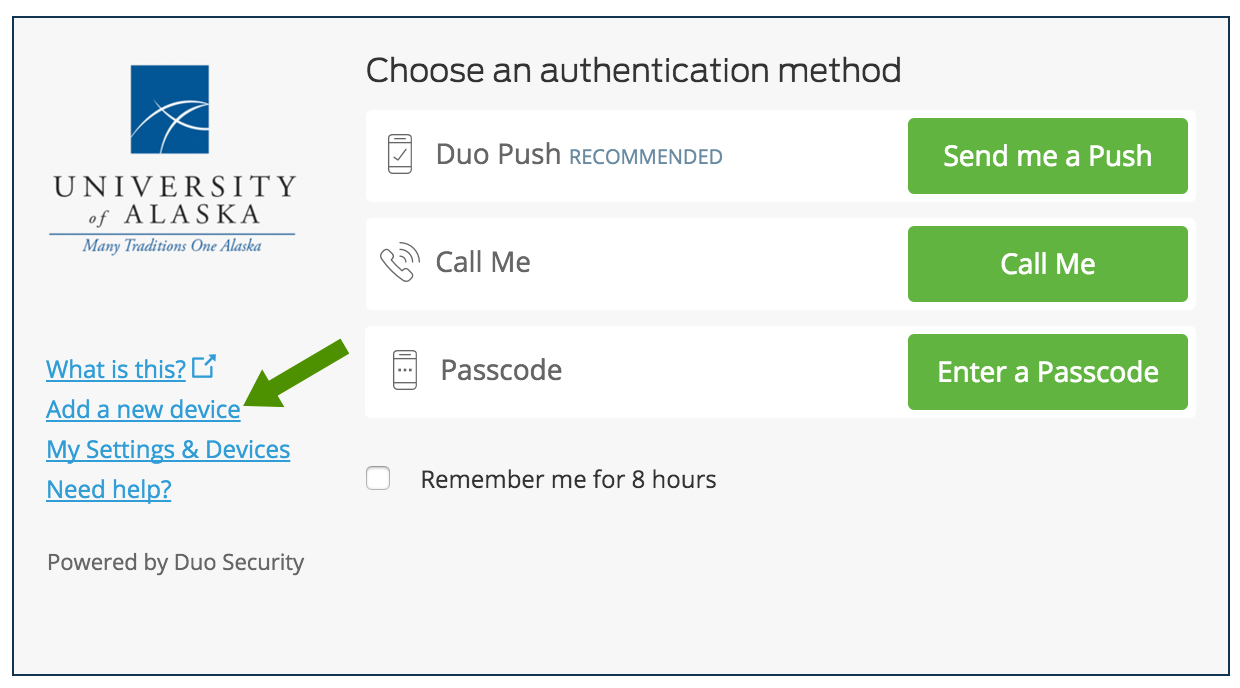1240x688 pixels.
Task: Open the What is this? link
Action: point(116,369)
